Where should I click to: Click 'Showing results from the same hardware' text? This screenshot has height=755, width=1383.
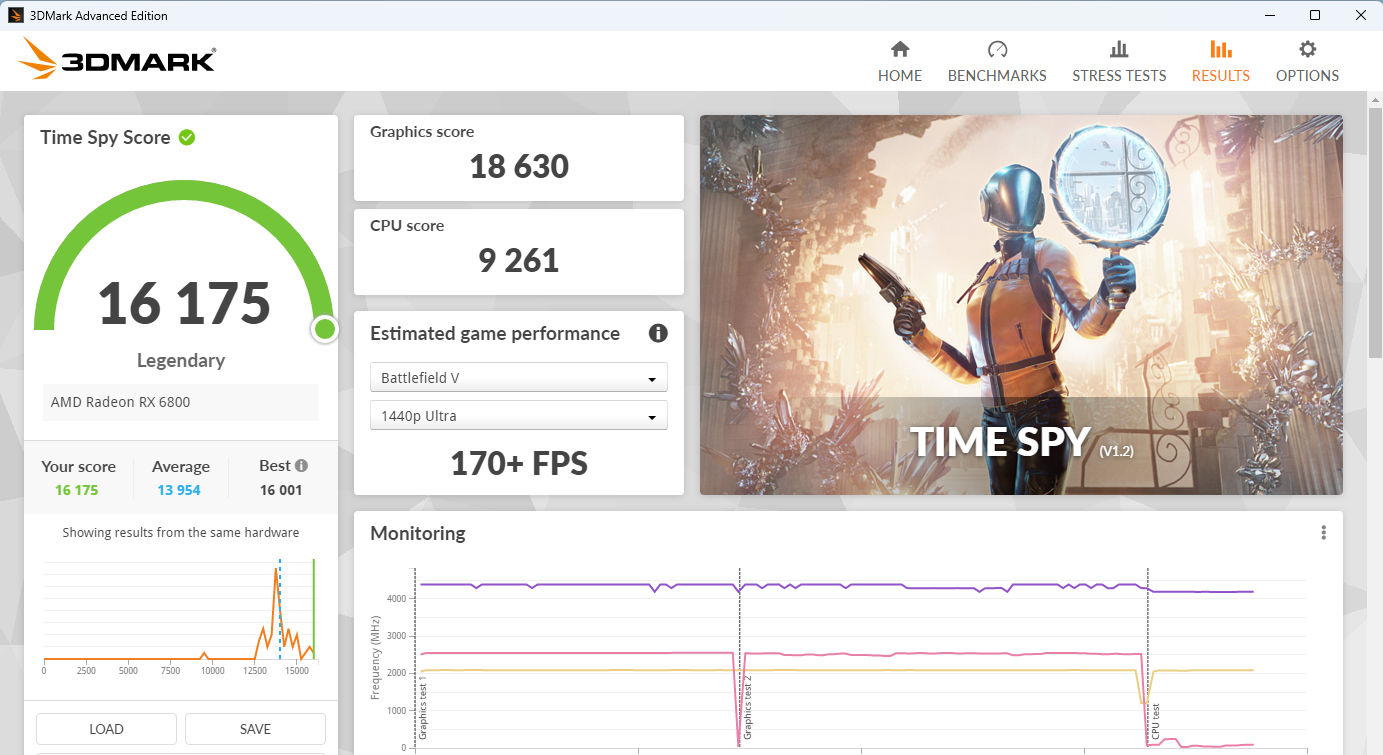click(x=181, y=533)
